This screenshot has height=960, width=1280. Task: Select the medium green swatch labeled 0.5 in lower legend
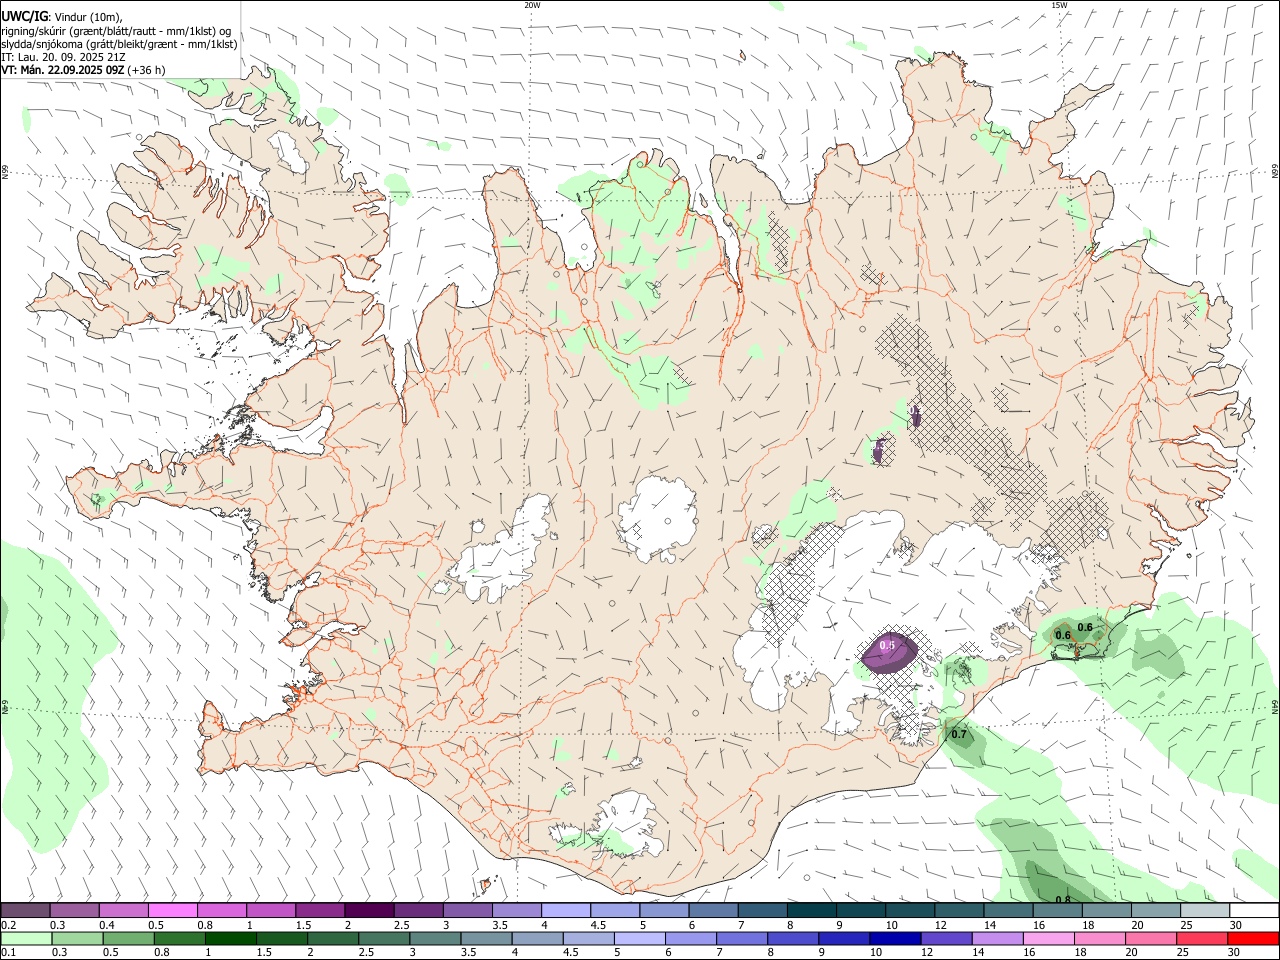129,938
